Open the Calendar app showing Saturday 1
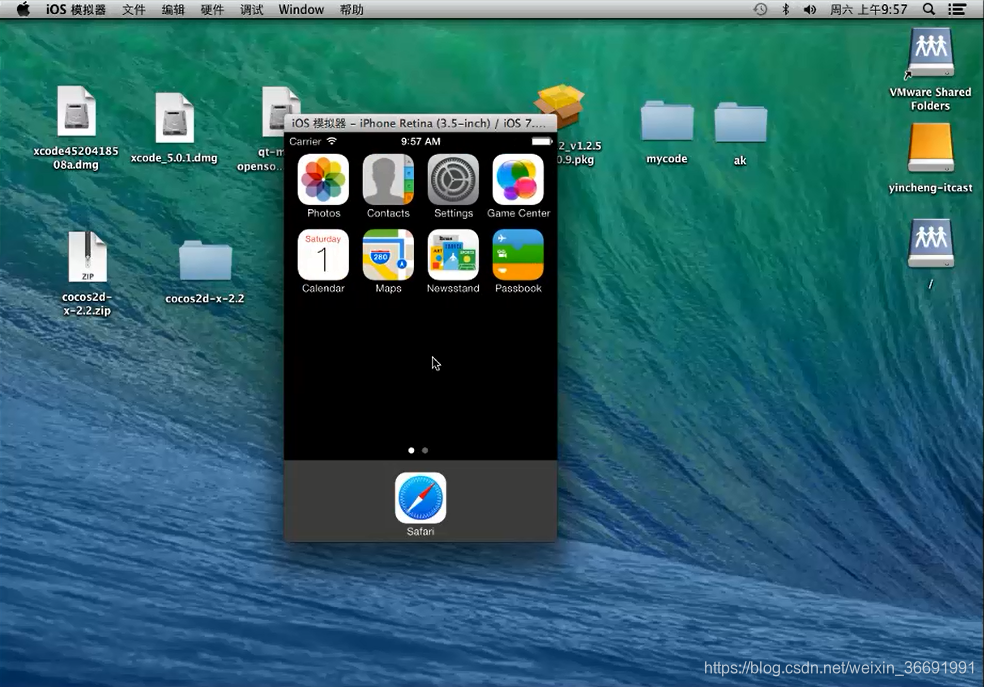The height and width of the screenshot is (687, 984). pos(323,255)
